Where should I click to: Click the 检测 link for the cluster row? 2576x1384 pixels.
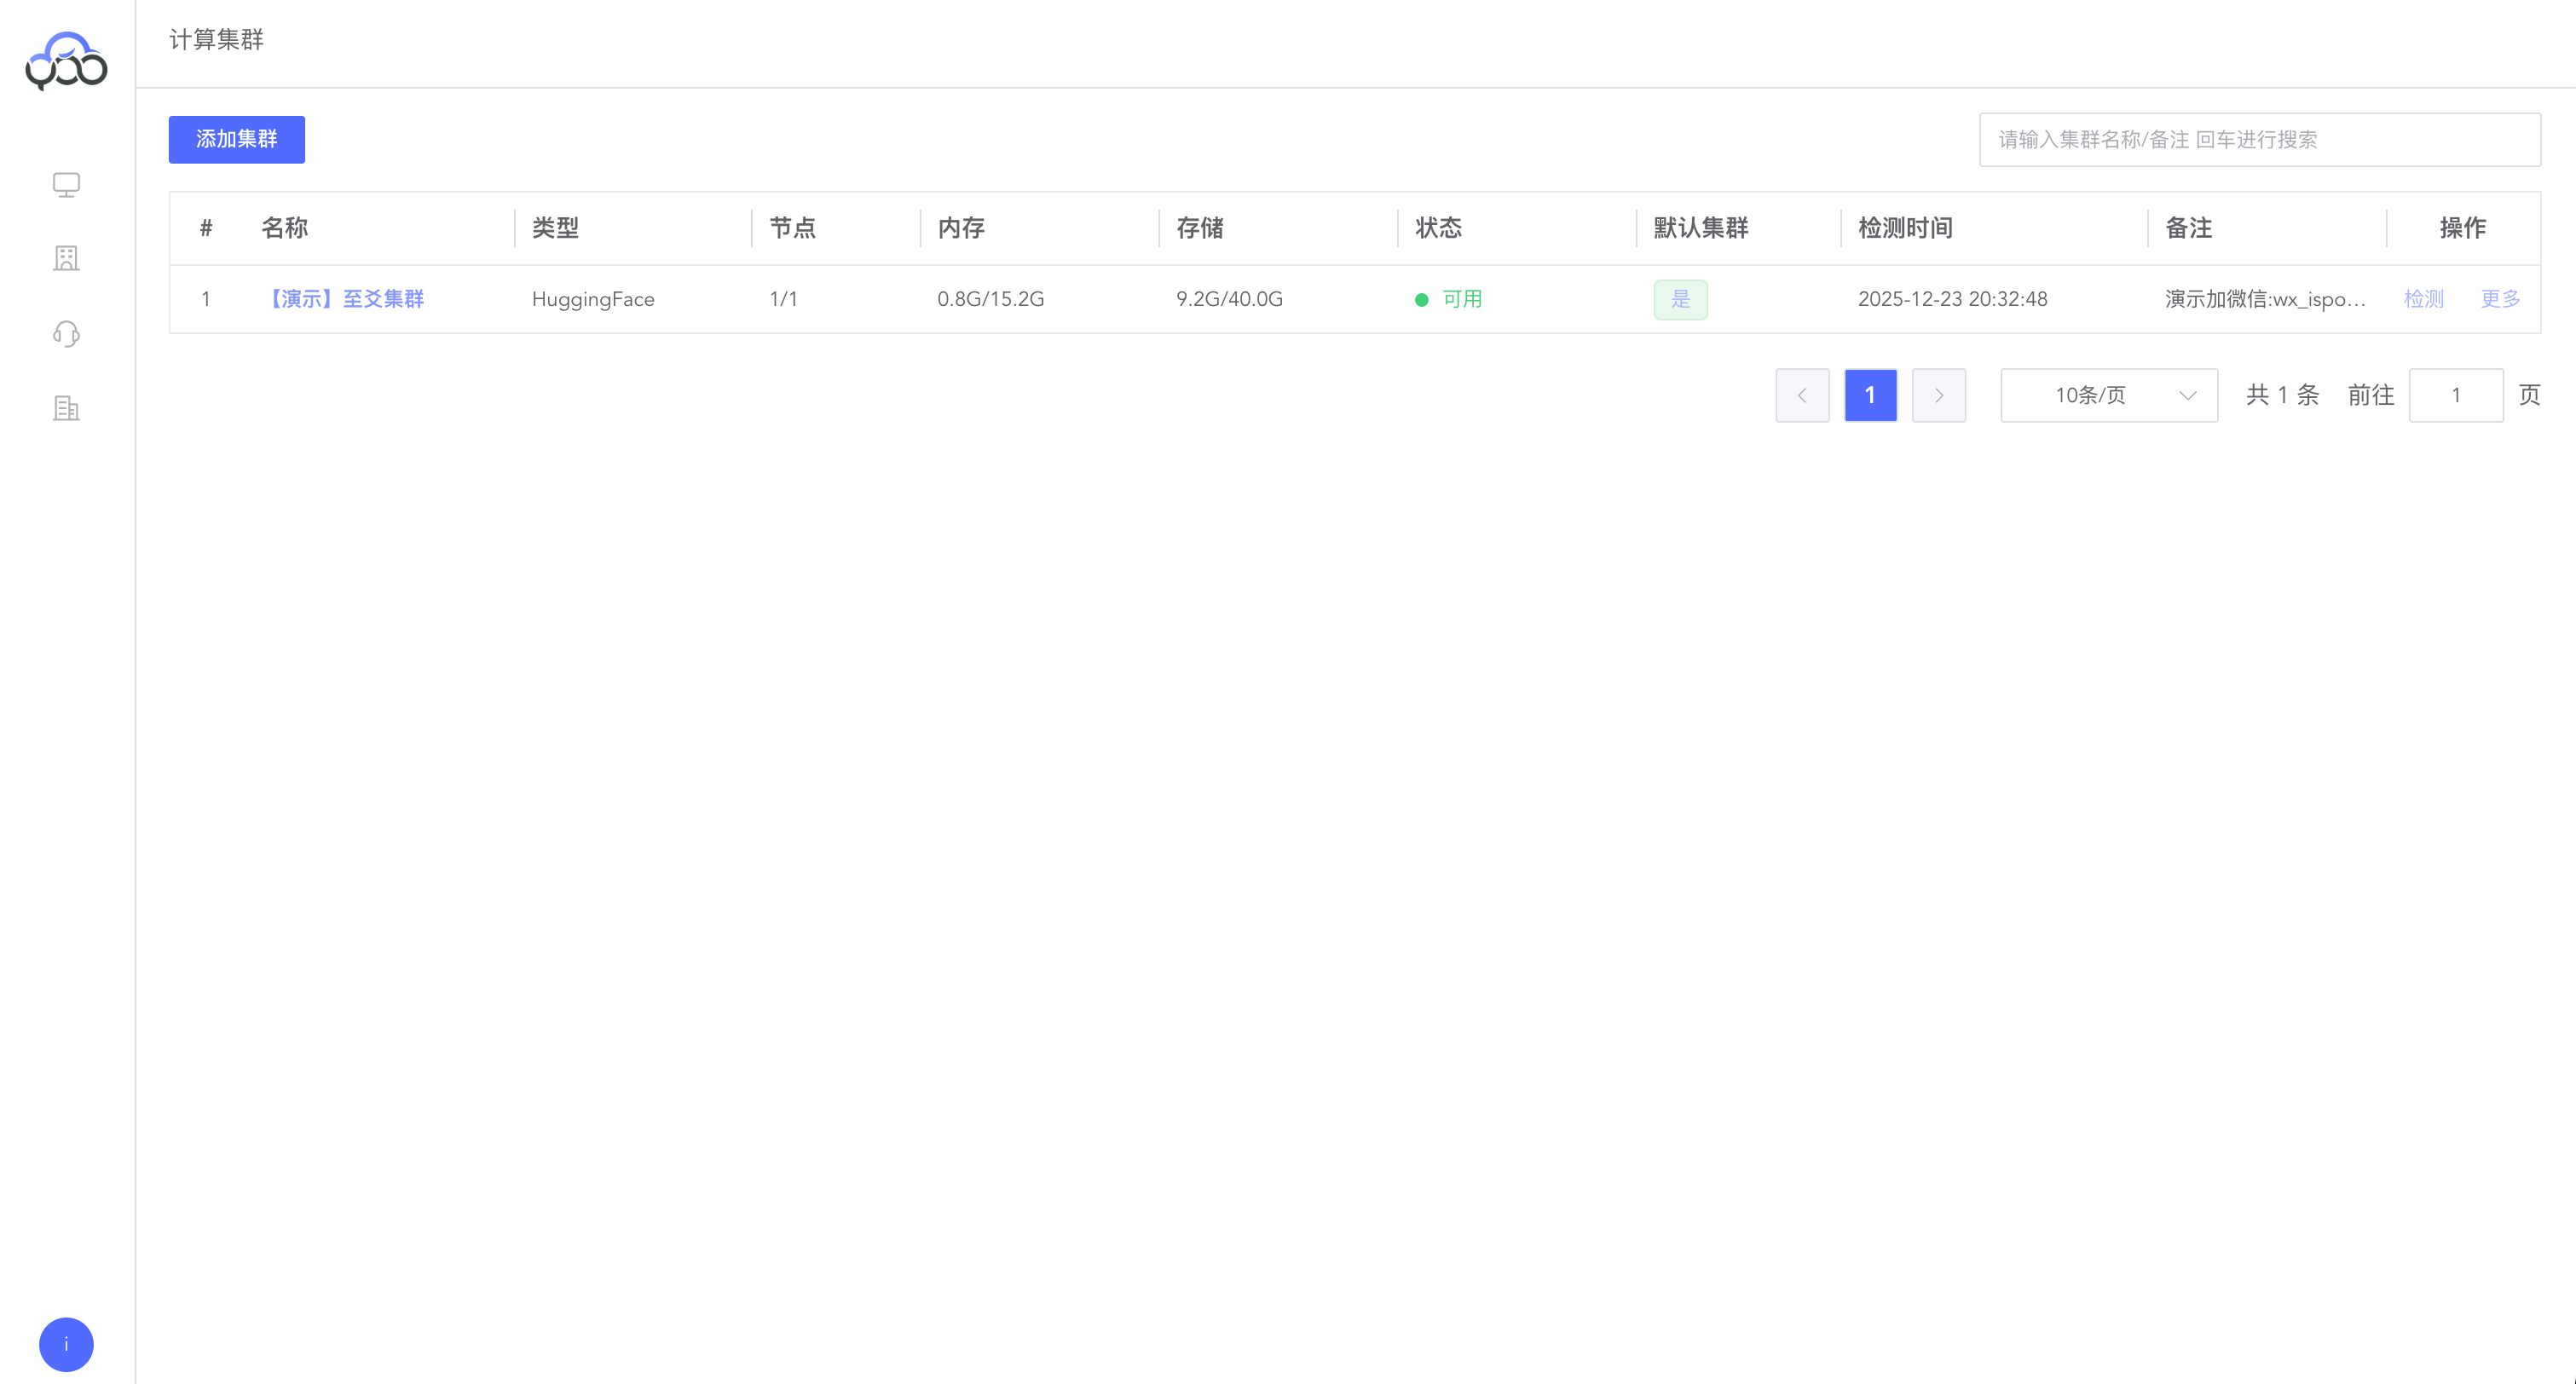click(x=2423, y=299)
